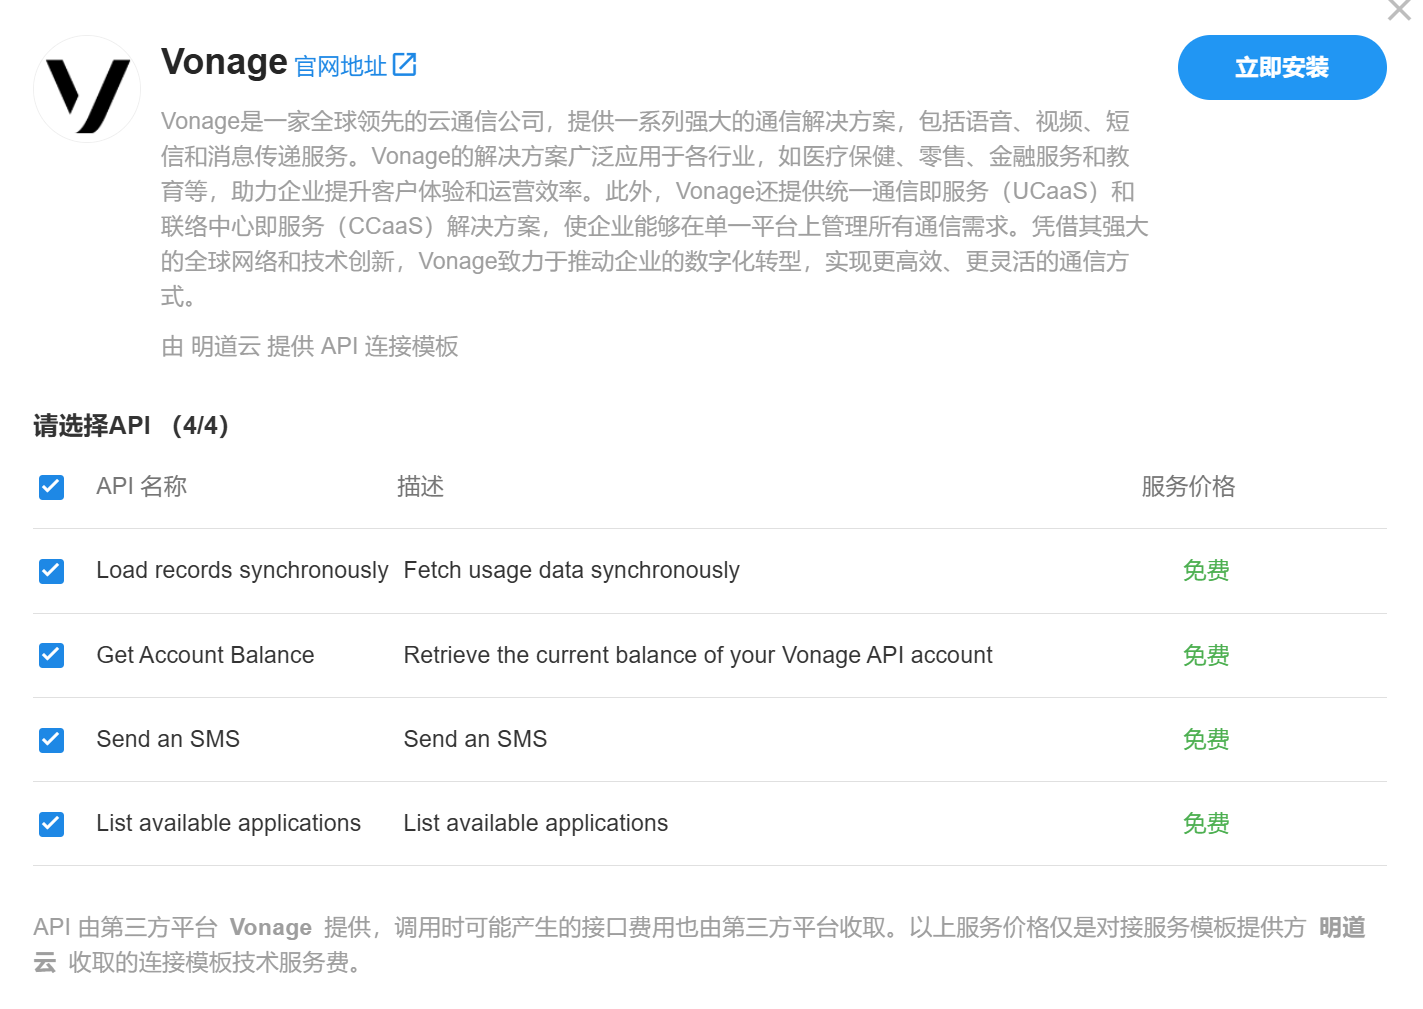This screenshot has height=1009, width=1423.
Task: Click the 服务价格 column header
Action: pos(1188,487)
